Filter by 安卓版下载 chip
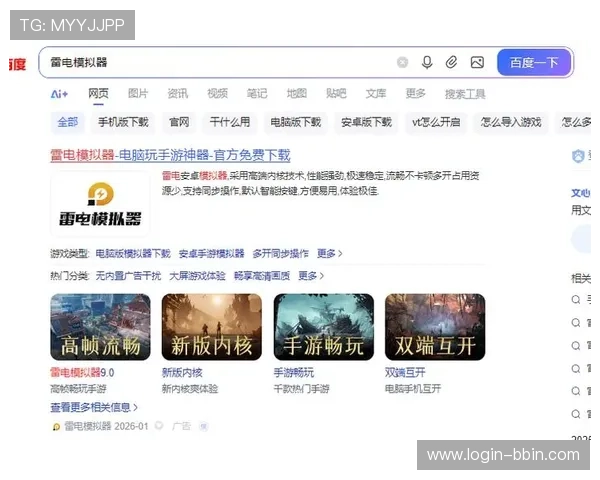 [x=366, y=122]
